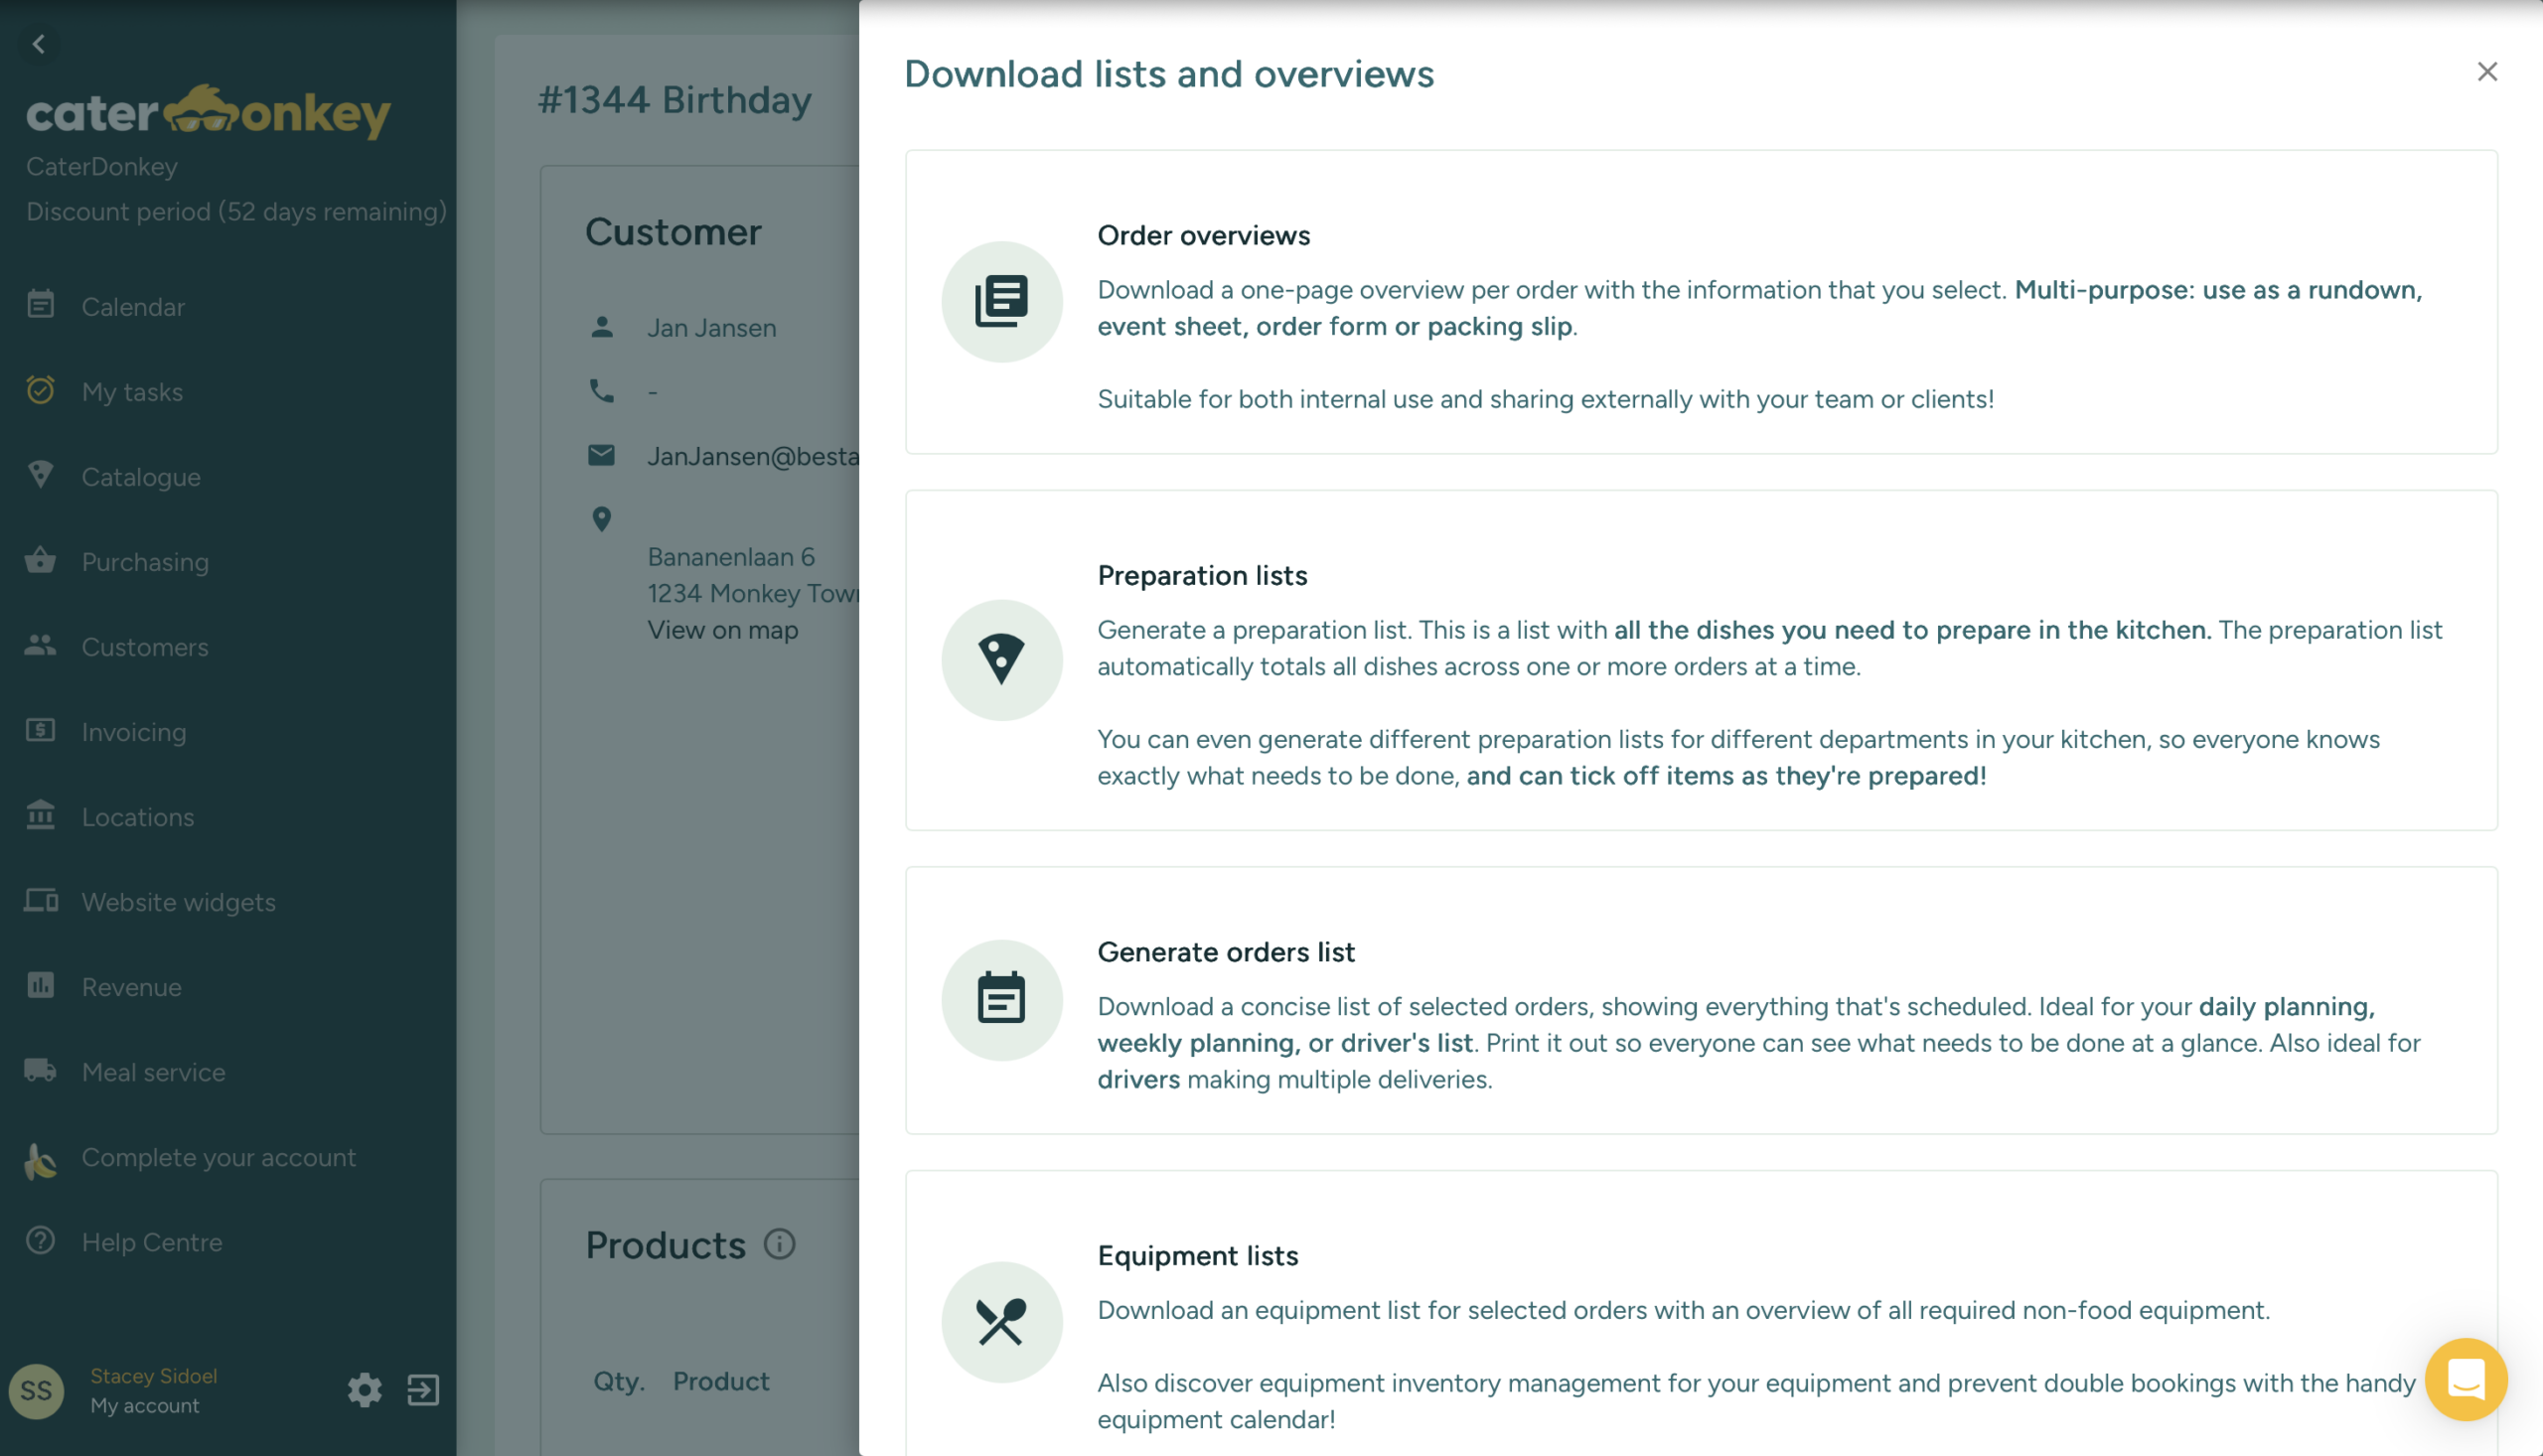
Task: Click the CaterMonkey logo
Action: pos(208,112)
